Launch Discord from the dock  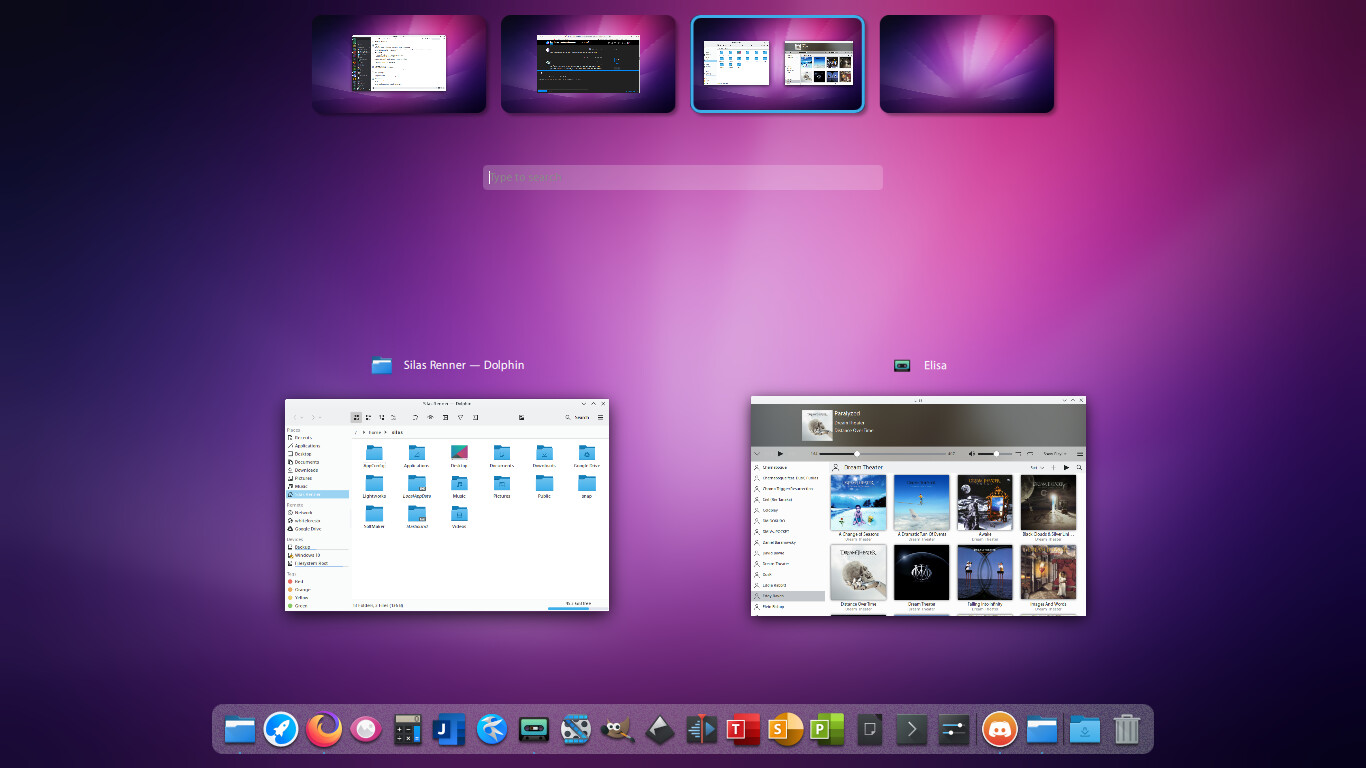coord(999,730)
